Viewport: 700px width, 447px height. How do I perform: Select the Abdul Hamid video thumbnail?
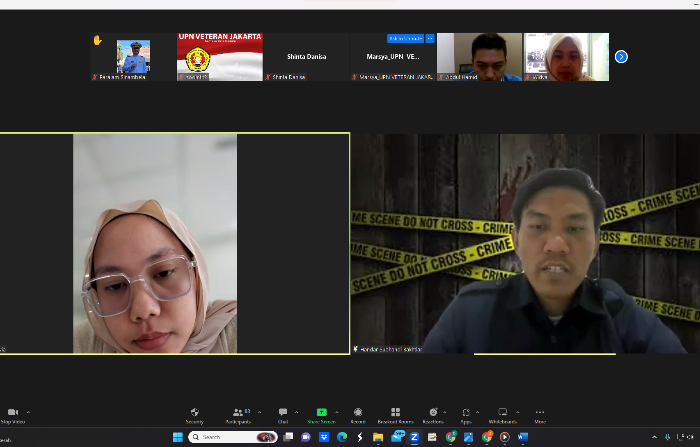tap(479, 57)
